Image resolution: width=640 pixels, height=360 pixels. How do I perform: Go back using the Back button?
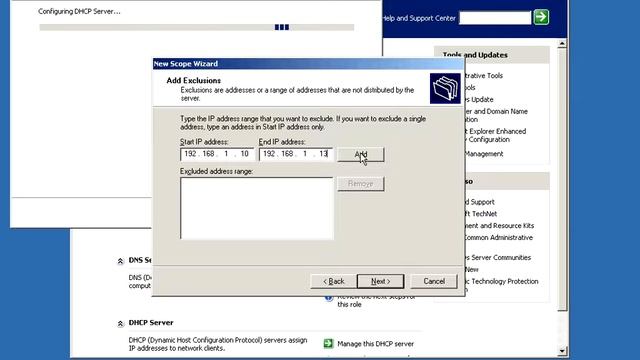(333, 281)
